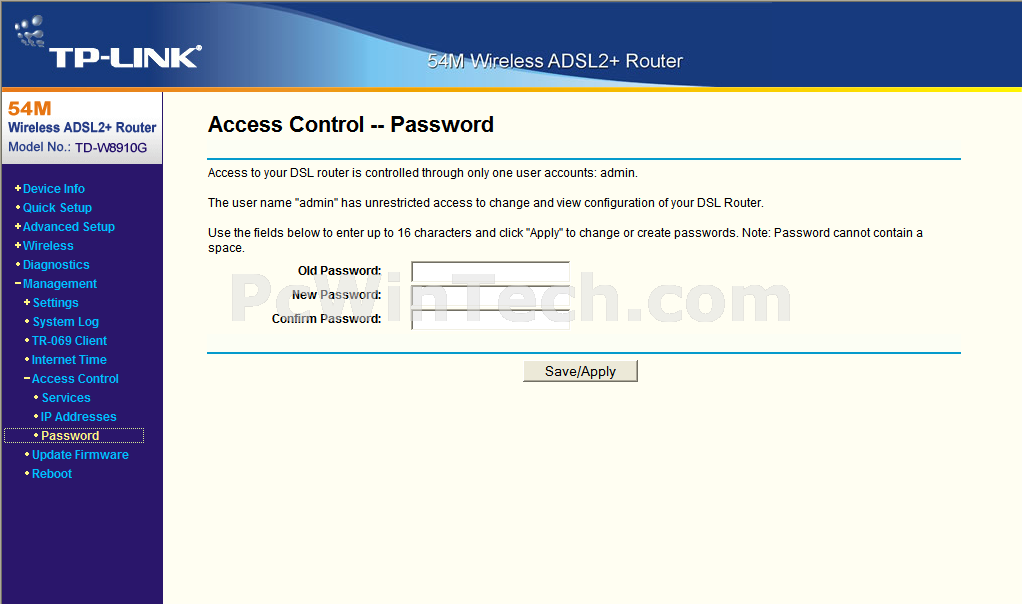Open the Reboot page

(51, 474)
